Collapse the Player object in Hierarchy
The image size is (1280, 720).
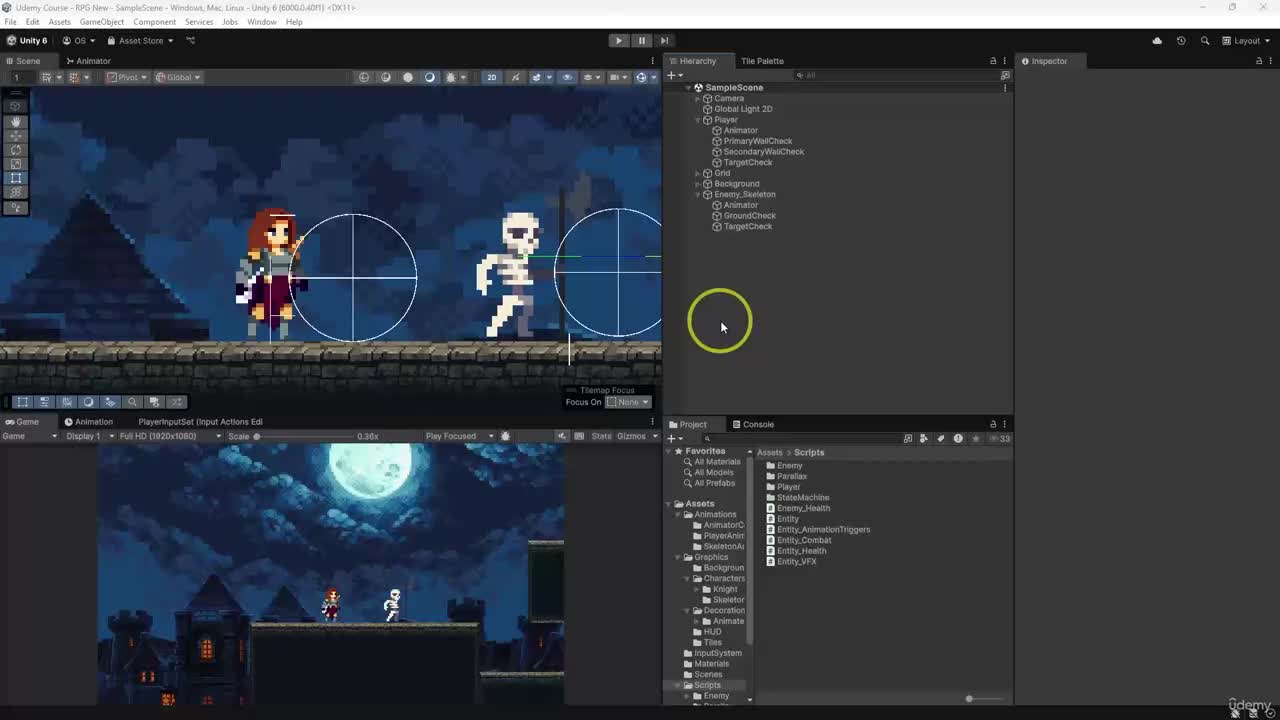tap(698, 120)
